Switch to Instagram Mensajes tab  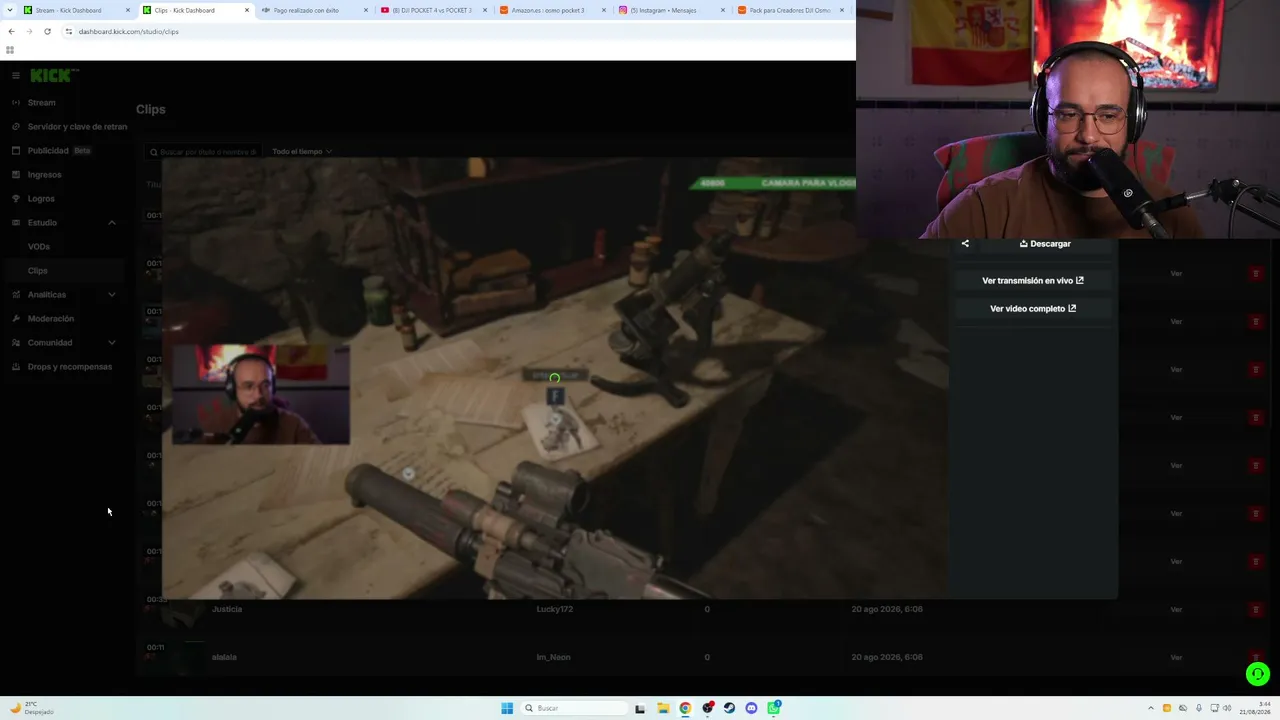(x=664, y=11)
